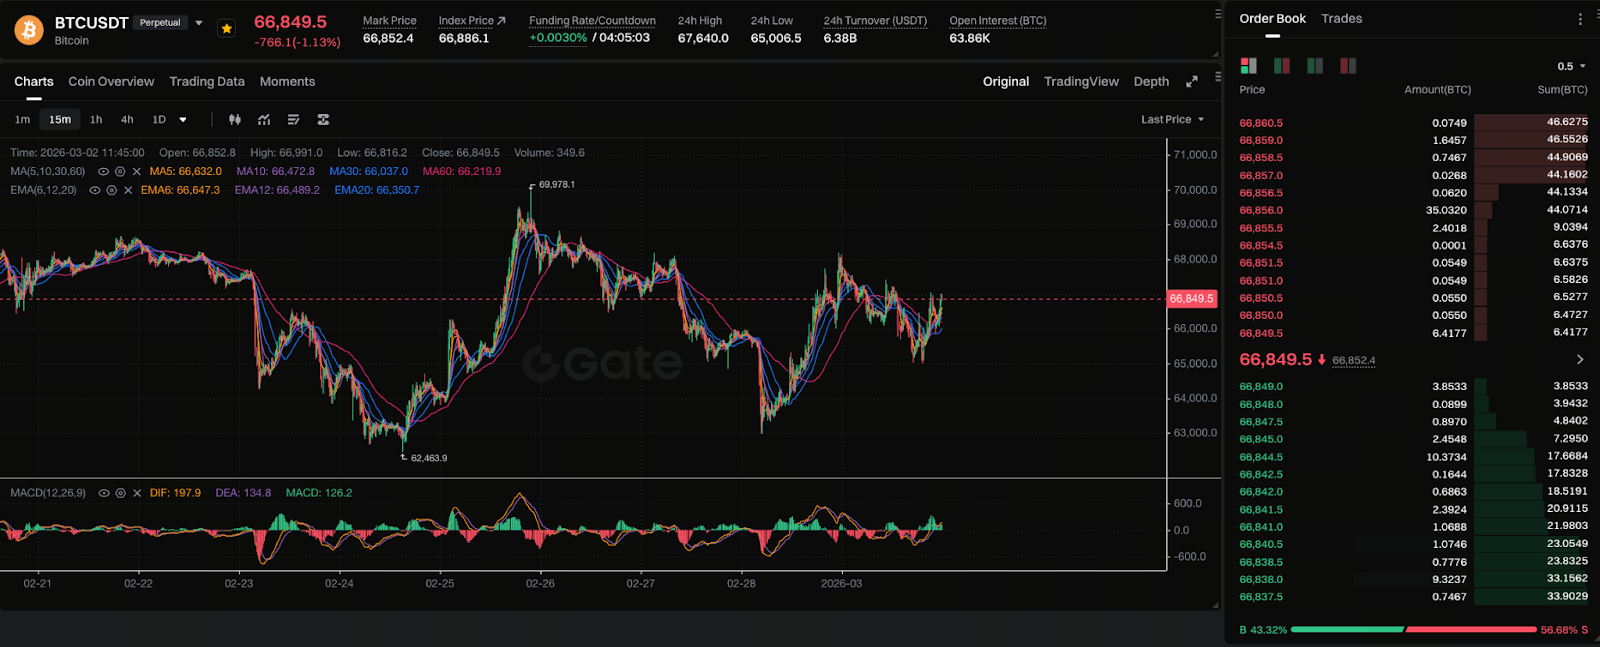Viewport: 1600px width, 647px height.
Task: Show bids only order book layout
Action: [x=1315, y=66]
